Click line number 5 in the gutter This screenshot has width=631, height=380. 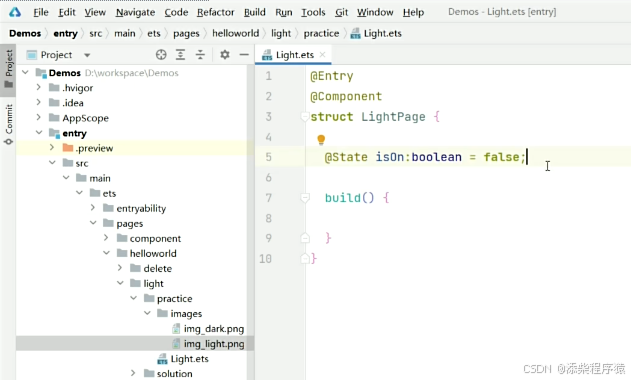(x=268, y=157)
